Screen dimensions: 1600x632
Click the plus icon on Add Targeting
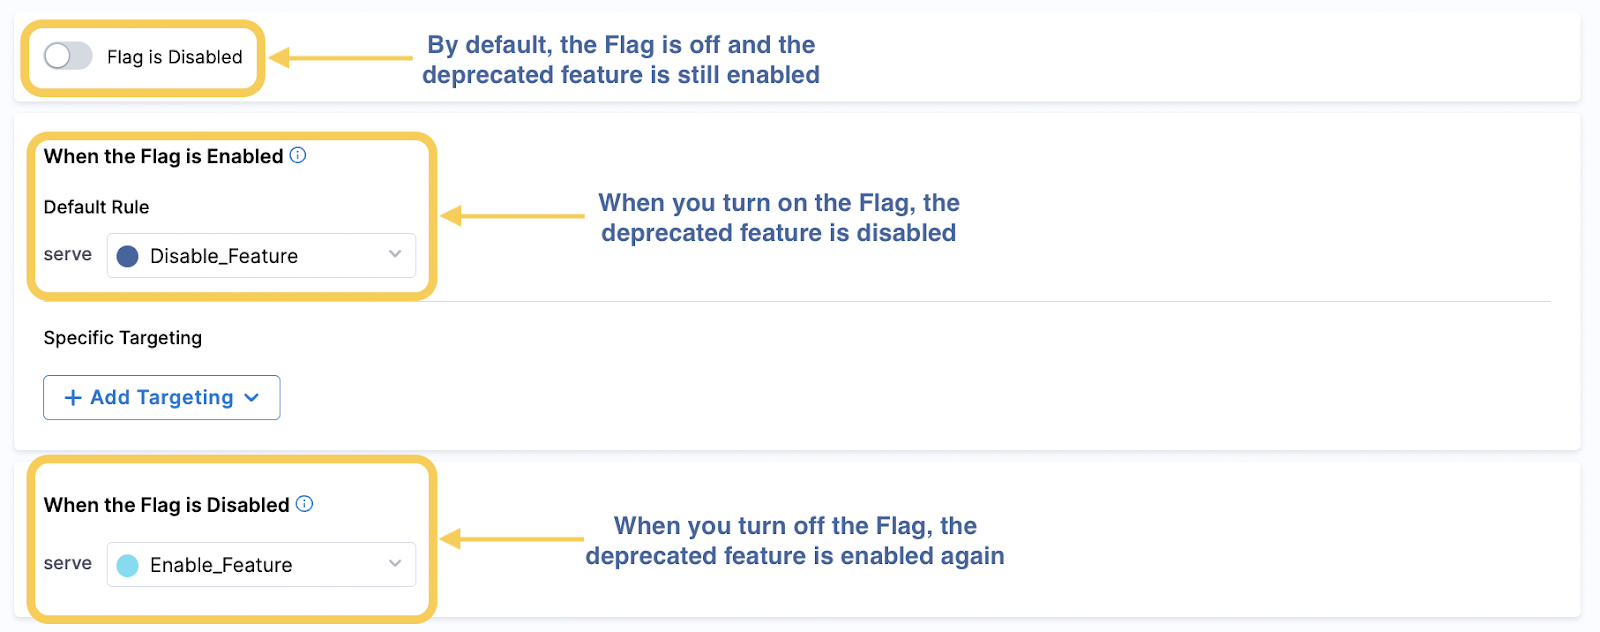point(72,397)
